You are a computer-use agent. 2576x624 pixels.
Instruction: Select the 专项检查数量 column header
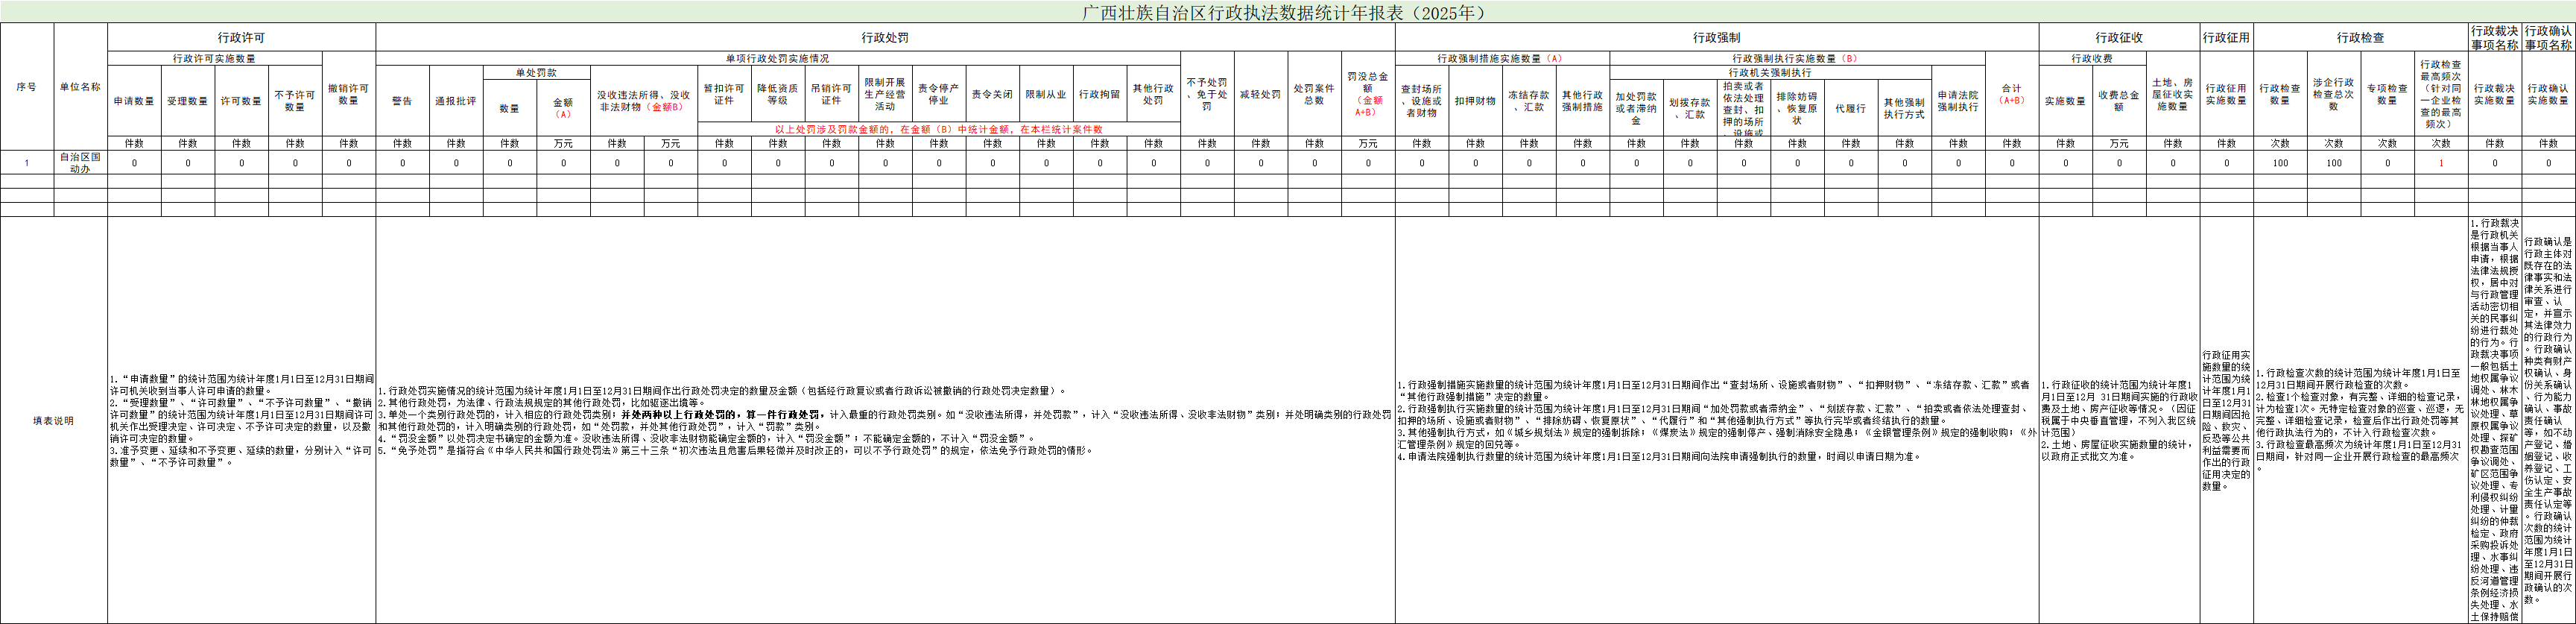point(2387,94)
